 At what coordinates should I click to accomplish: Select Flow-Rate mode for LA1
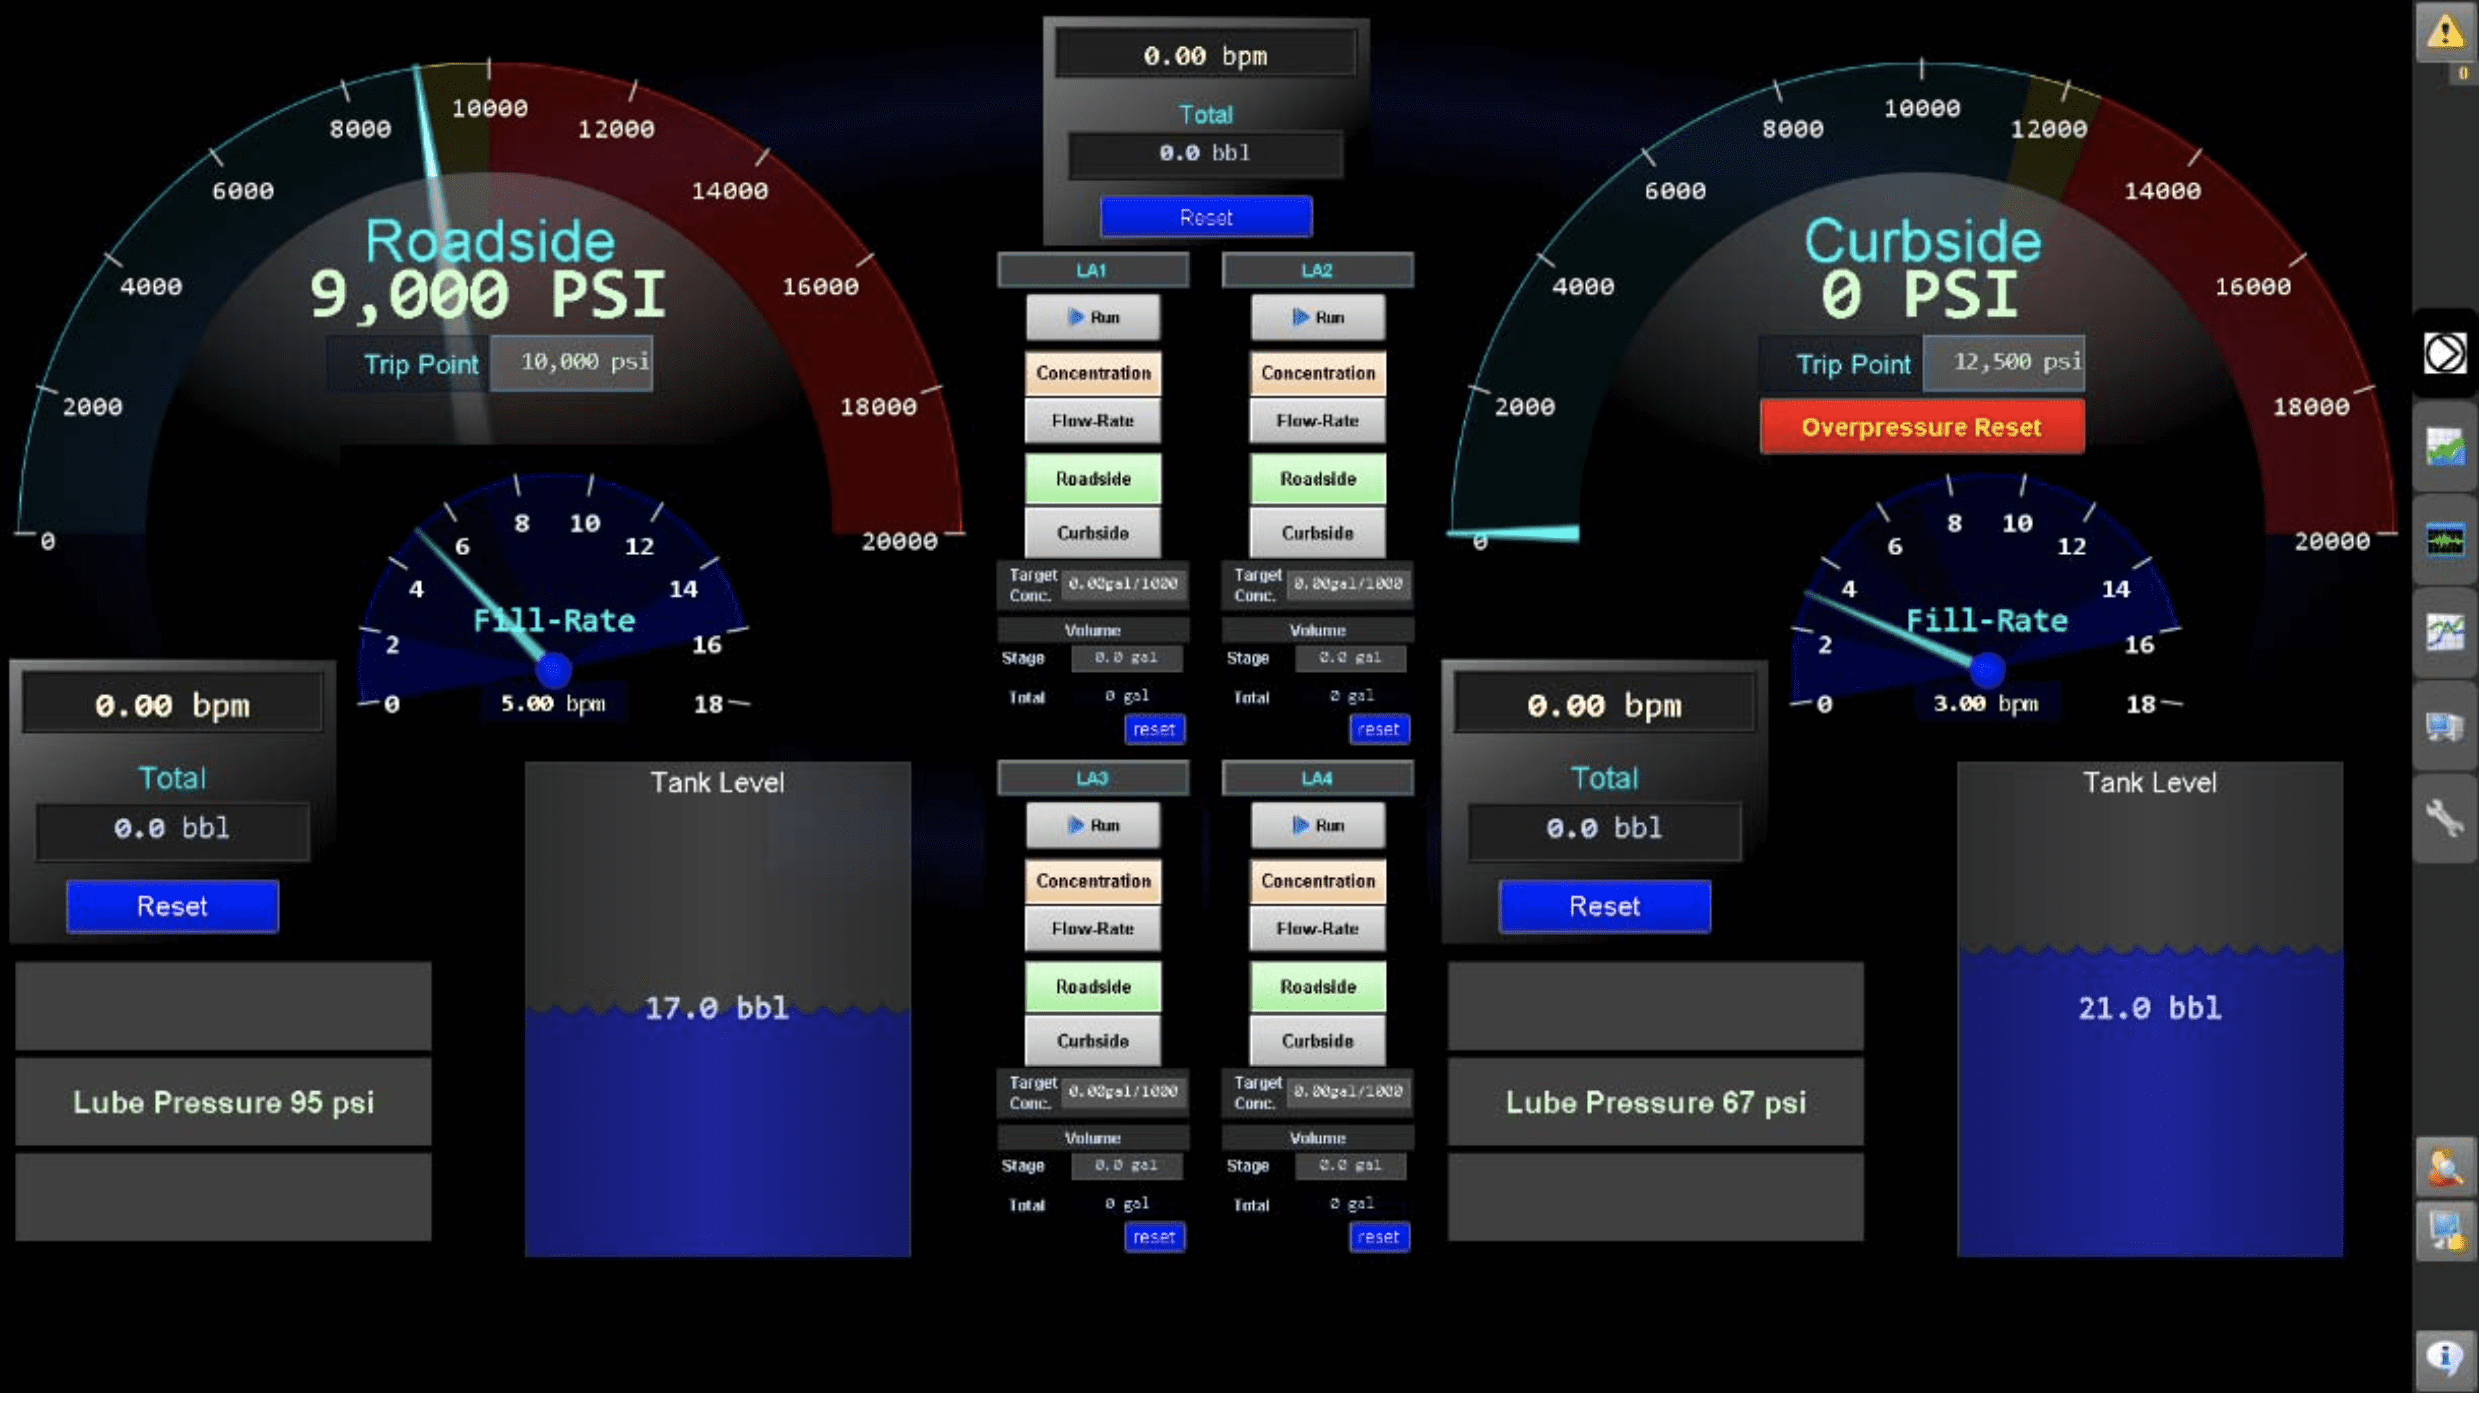coord(1093,421)
